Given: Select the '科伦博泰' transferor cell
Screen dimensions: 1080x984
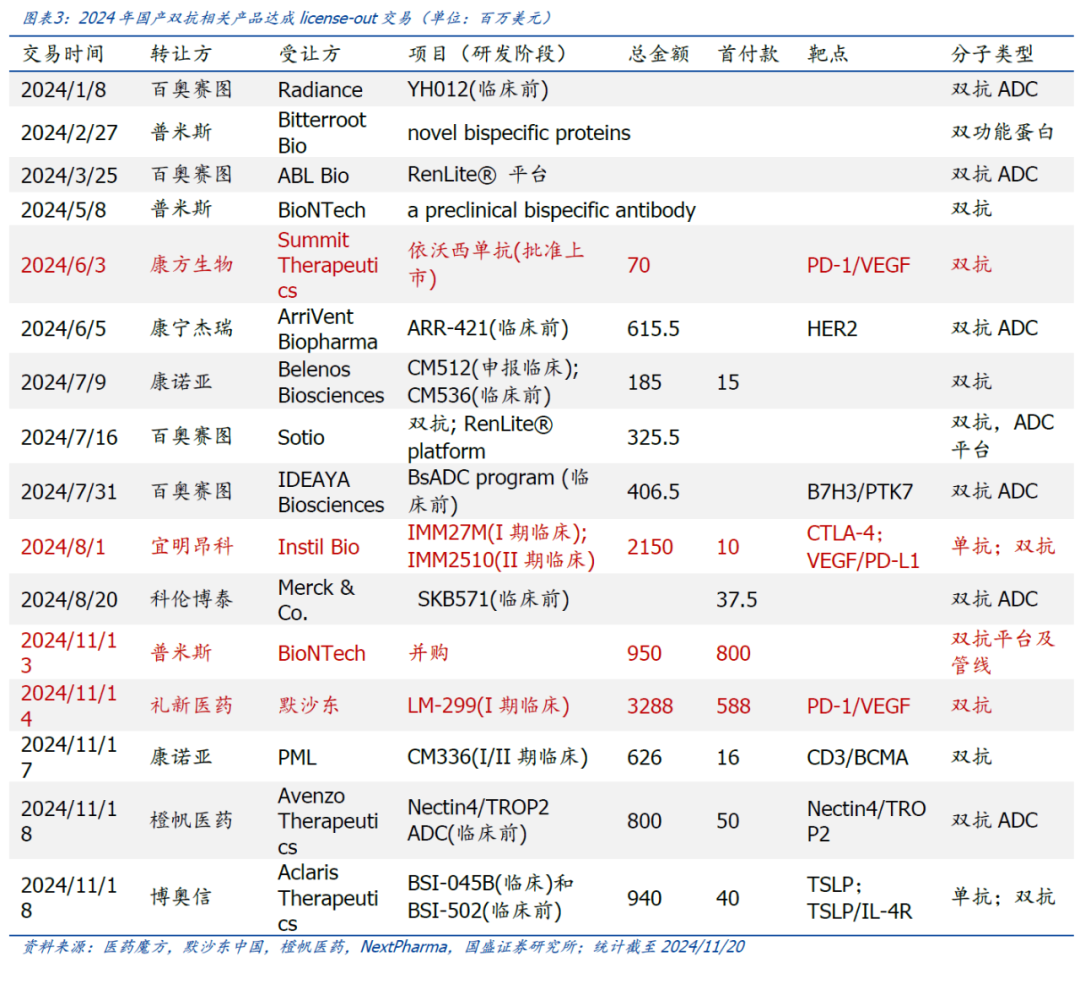Looking at the screenshot, I should tap(191, 599).
